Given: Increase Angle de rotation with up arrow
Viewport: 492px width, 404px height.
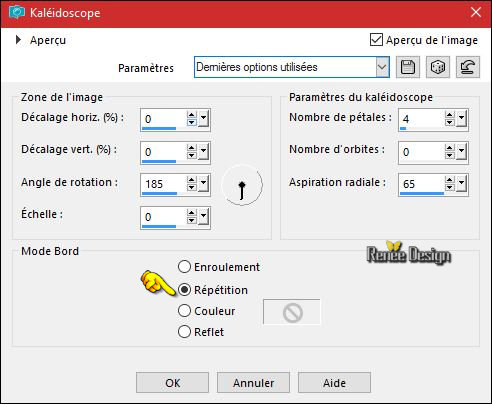Looking at the screenshot, I should (x=191, y=180).
